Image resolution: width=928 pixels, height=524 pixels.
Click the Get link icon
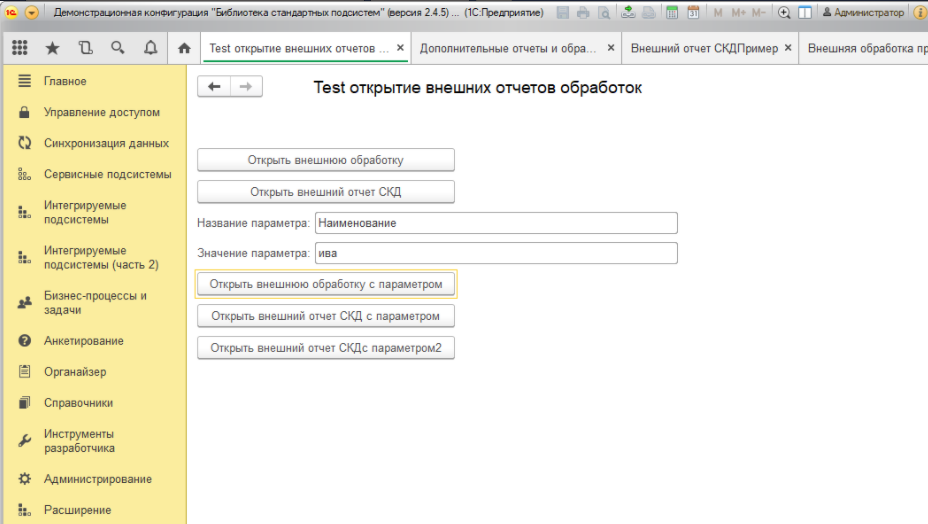628,12
